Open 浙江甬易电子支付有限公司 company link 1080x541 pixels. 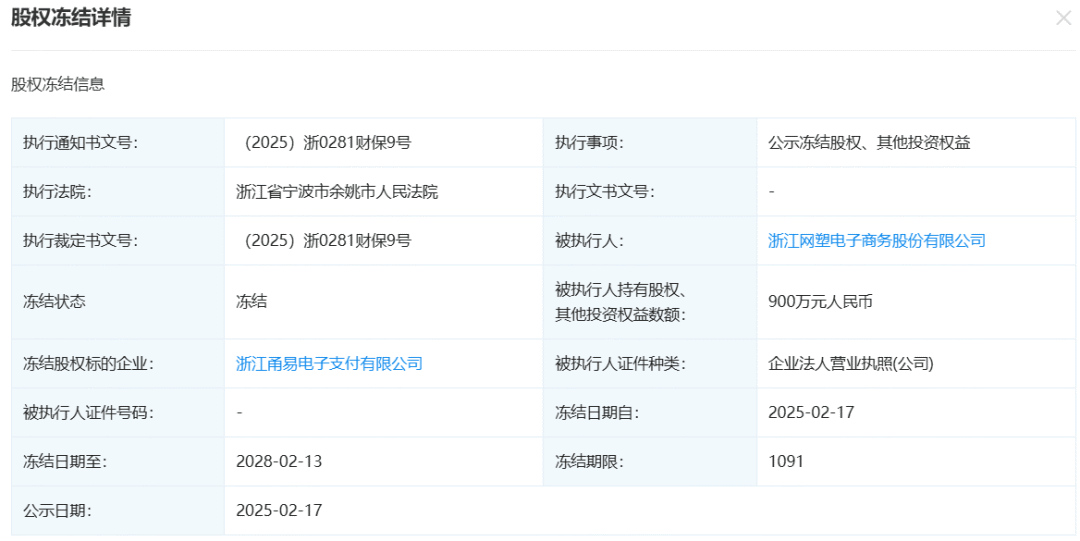click(329, 363)
